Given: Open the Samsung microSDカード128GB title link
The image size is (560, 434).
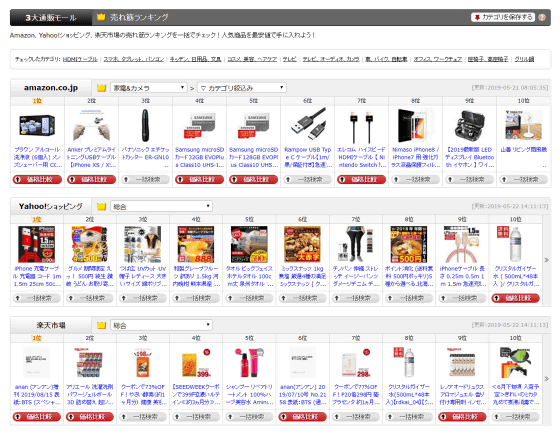Looking at the screenshot, I should pyautogui.click(x=254, y=157).
